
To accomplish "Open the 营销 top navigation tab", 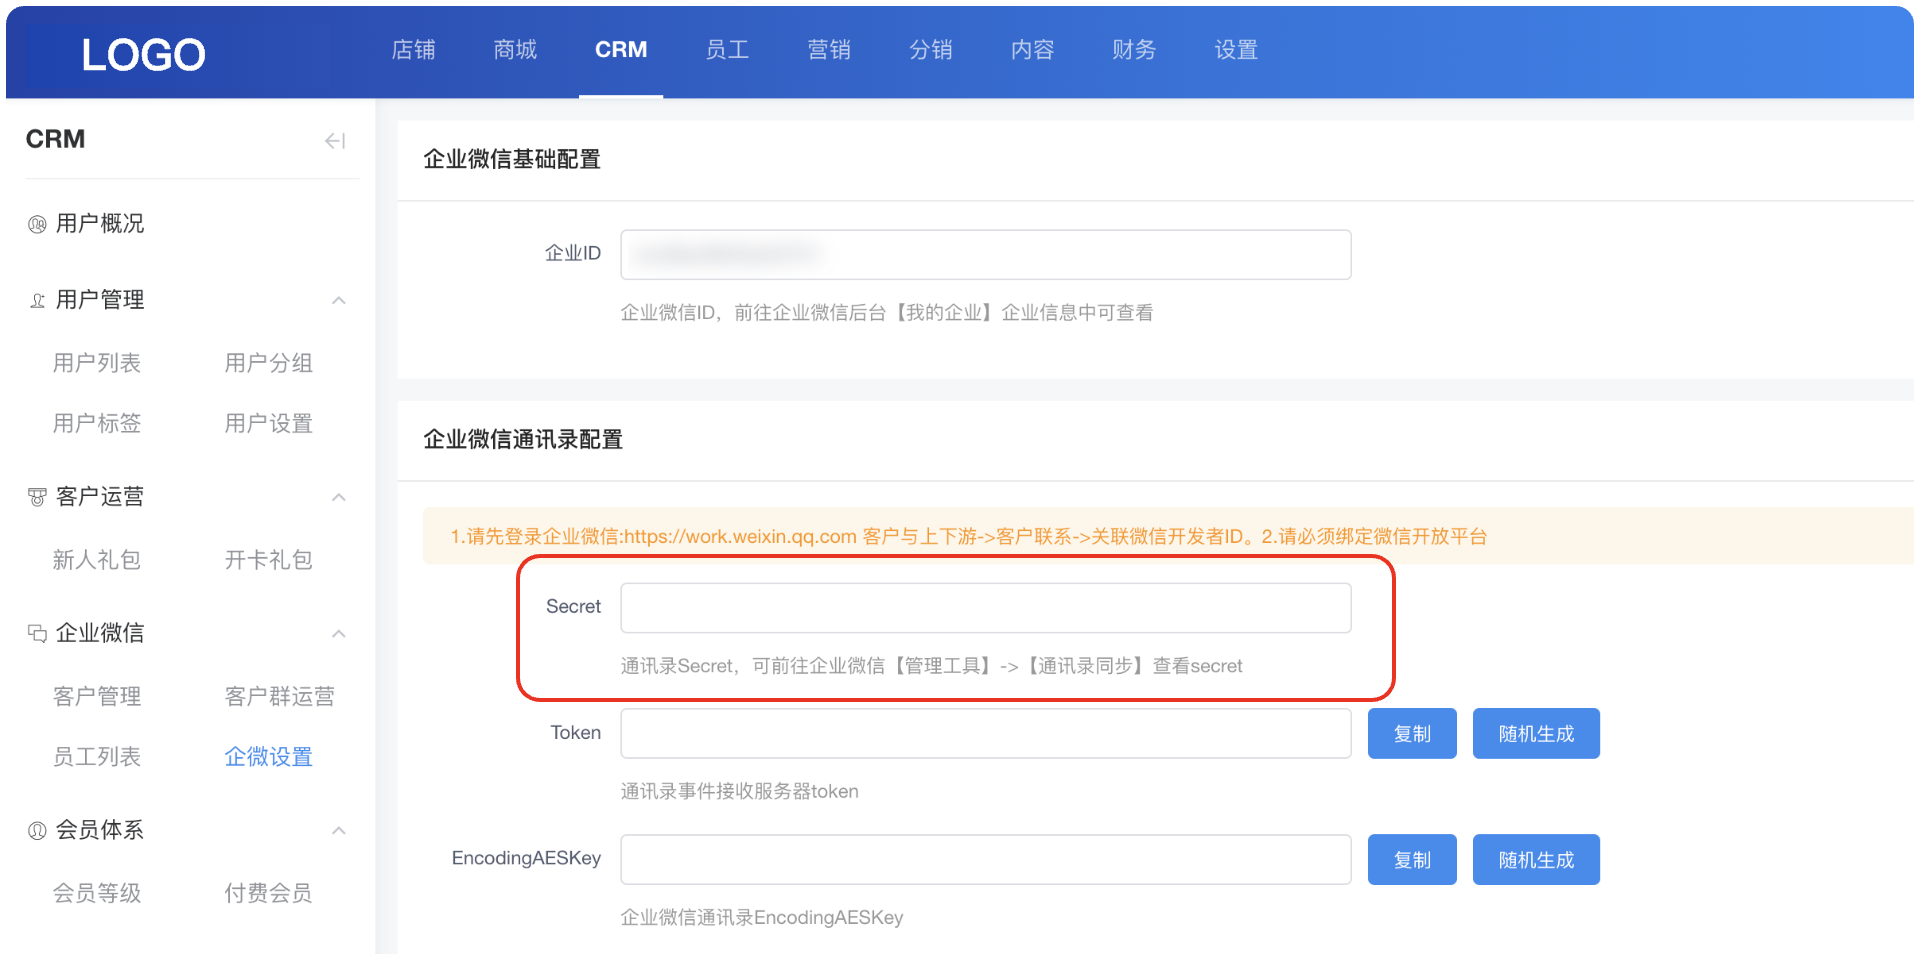I will point(828,50).
